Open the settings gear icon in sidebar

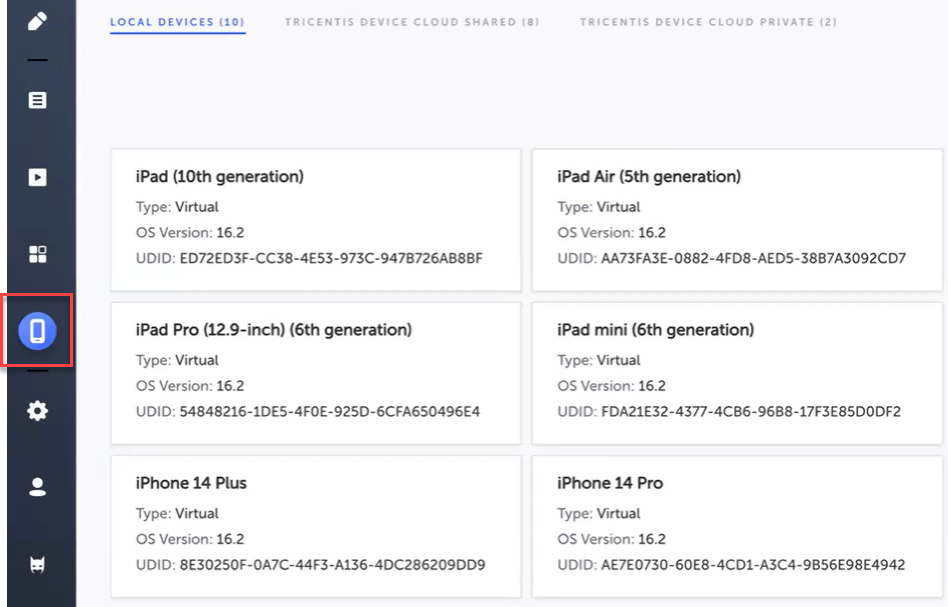[x=37, y=411]
